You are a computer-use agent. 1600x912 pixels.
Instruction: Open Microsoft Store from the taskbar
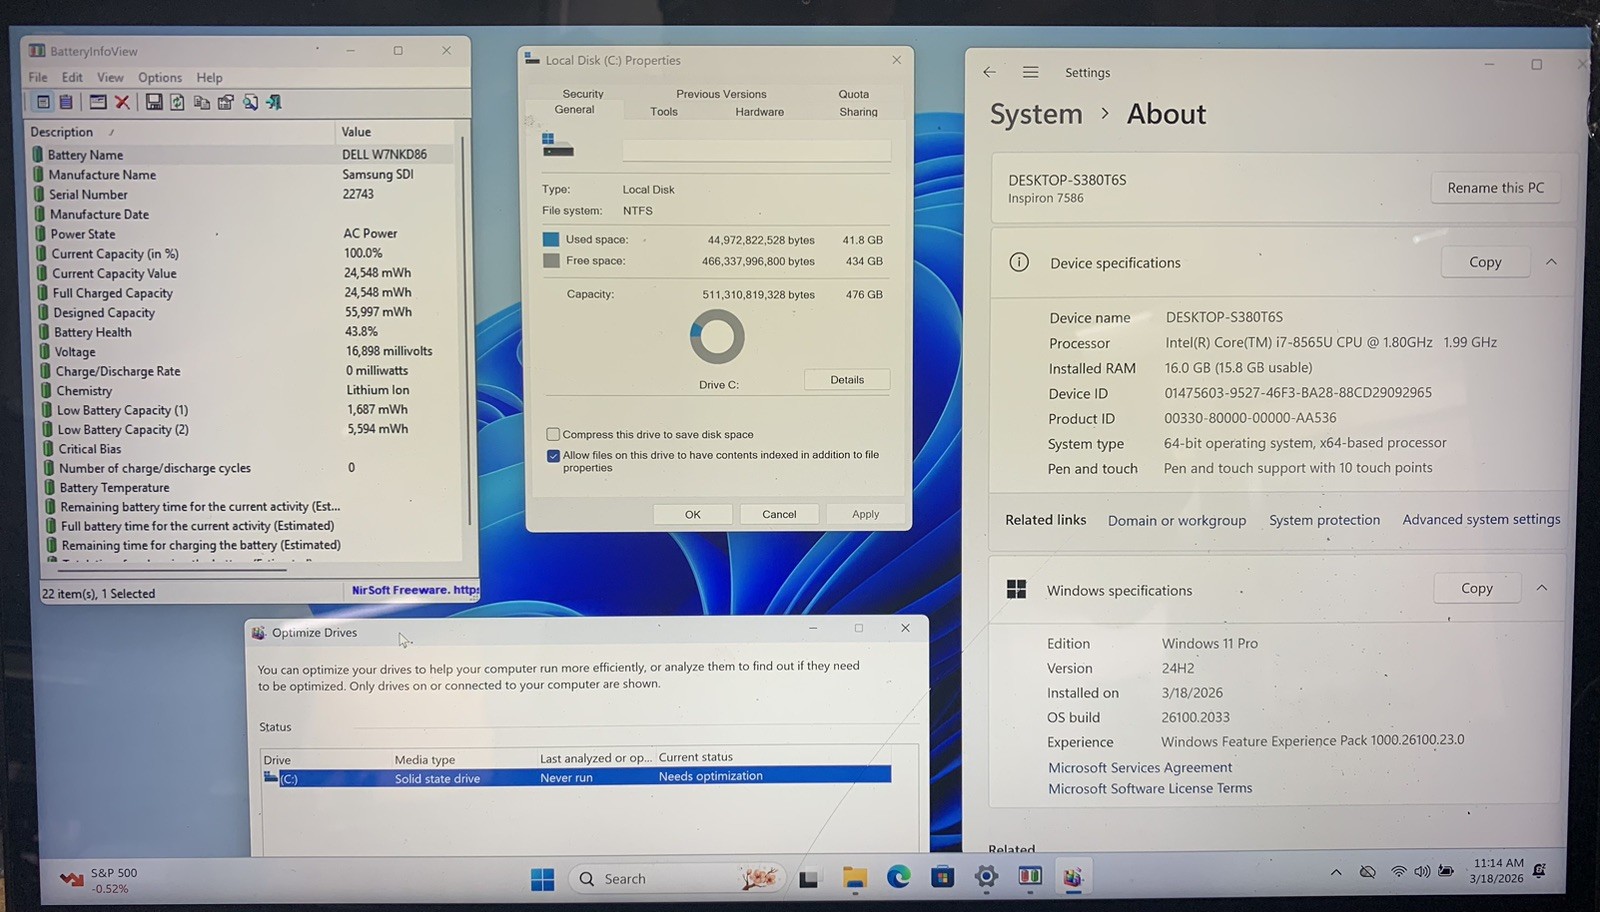[x=942, y=878]
